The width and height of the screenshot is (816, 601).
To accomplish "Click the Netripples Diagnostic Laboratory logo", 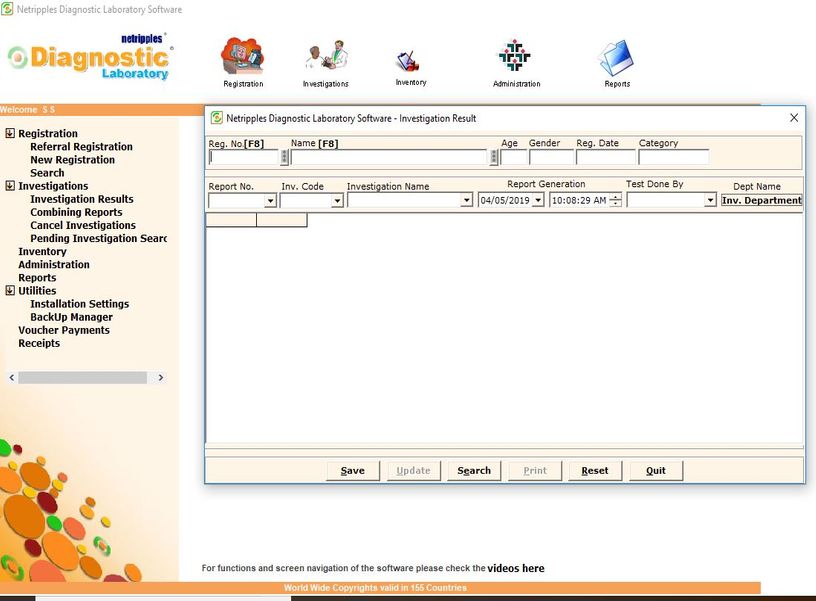I will click(x=91, y=57).
